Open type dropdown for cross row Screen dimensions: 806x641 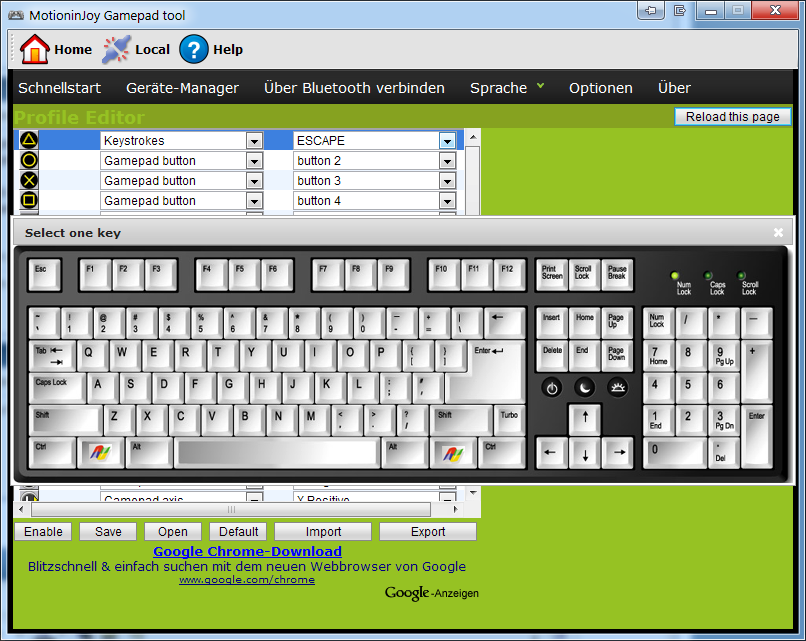(254, 181)
